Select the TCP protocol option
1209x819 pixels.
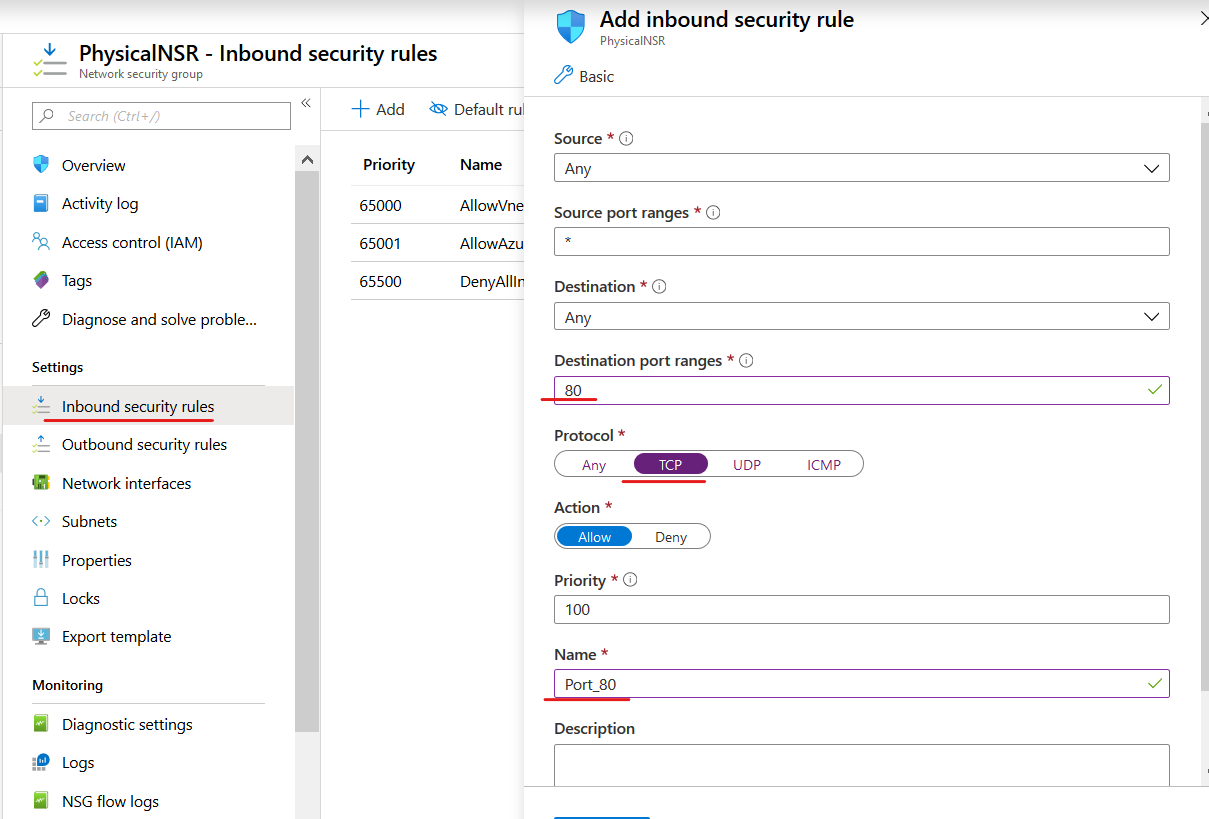click(670, 464)
